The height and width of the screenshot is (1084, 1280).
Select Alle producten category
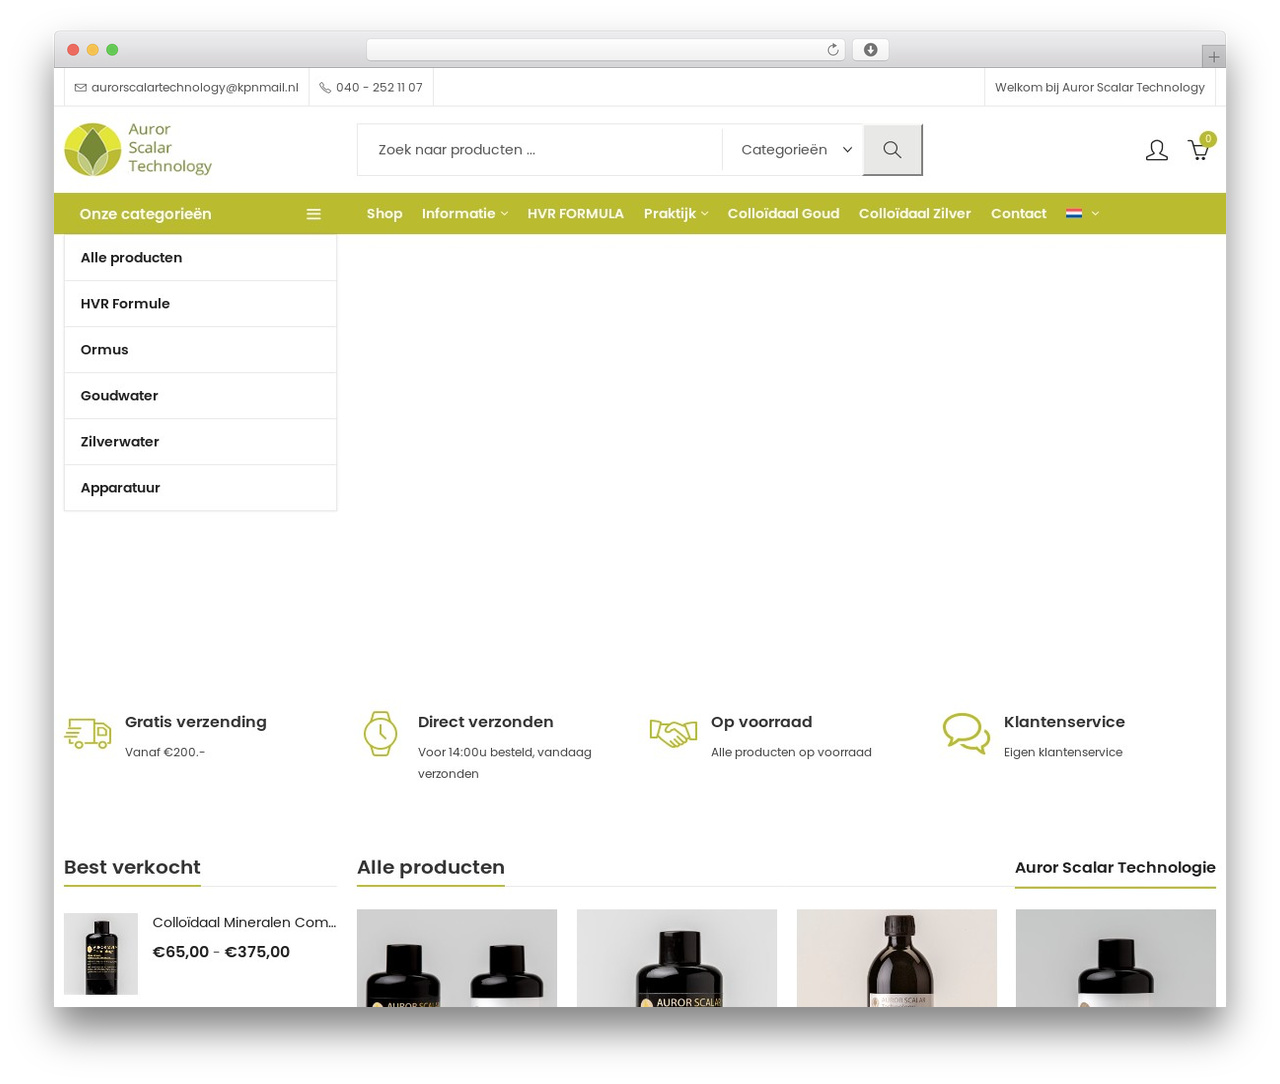click(x=200, y=258)
